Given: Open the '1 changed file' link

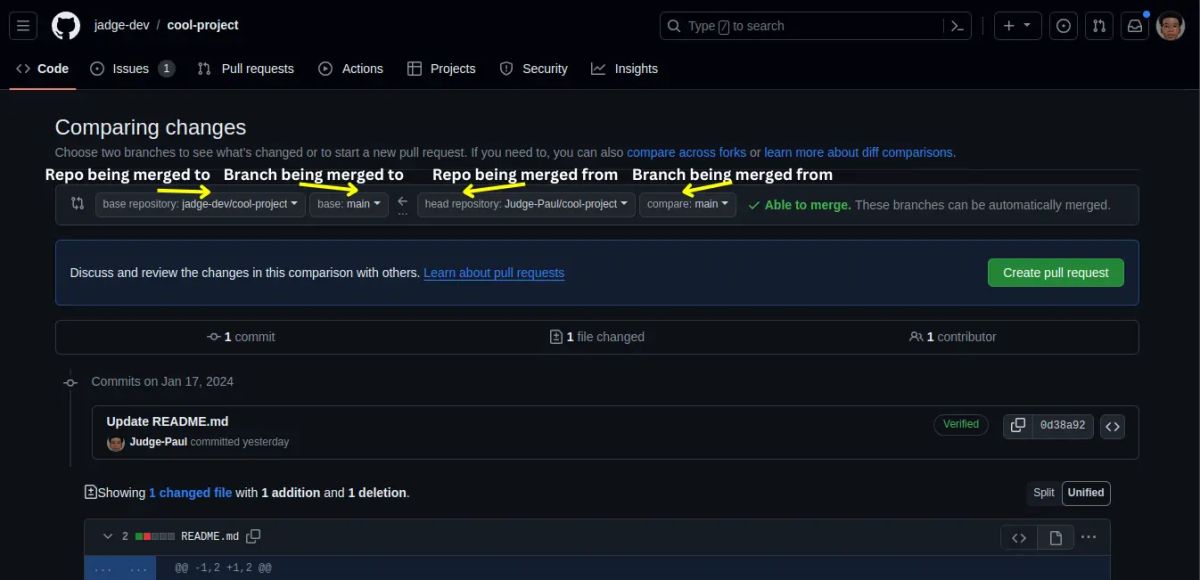Looking at the screenshot, I should (x=190, y=493).
